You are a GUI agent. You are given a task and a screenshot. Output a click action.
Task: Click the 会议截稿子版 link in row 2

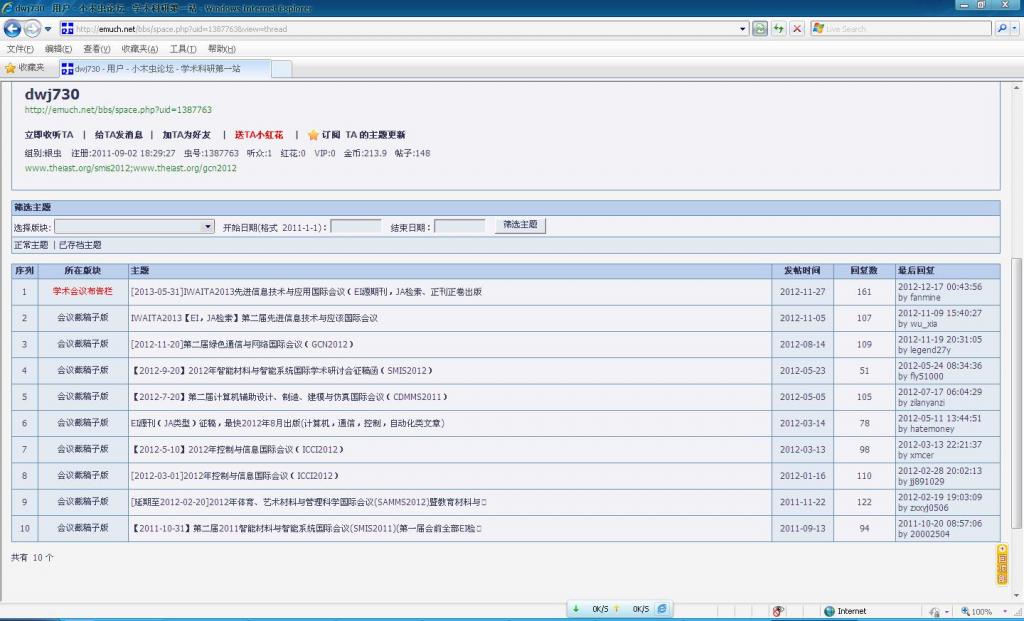point(83,317)
